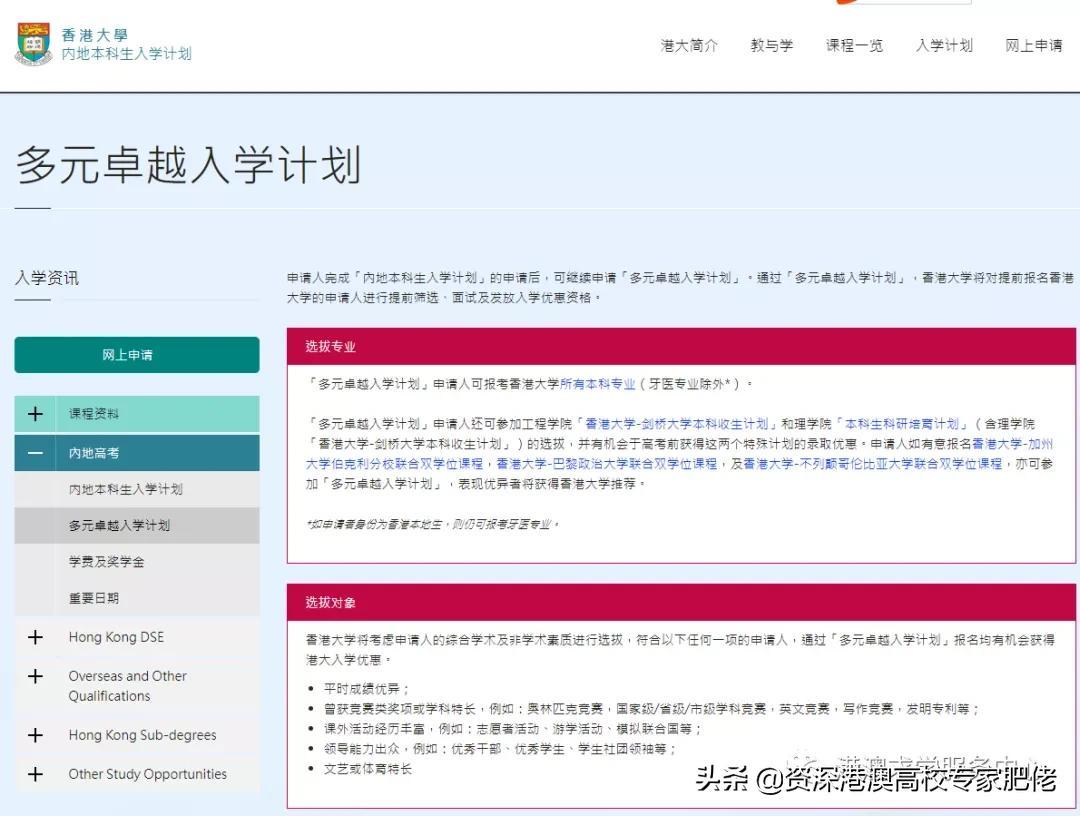Image resolution: width=1080 pixels, height=816 pixels.
Task: Expand Overseas and Other Qualifications plus icon
Action: click(x=35, y=676)
